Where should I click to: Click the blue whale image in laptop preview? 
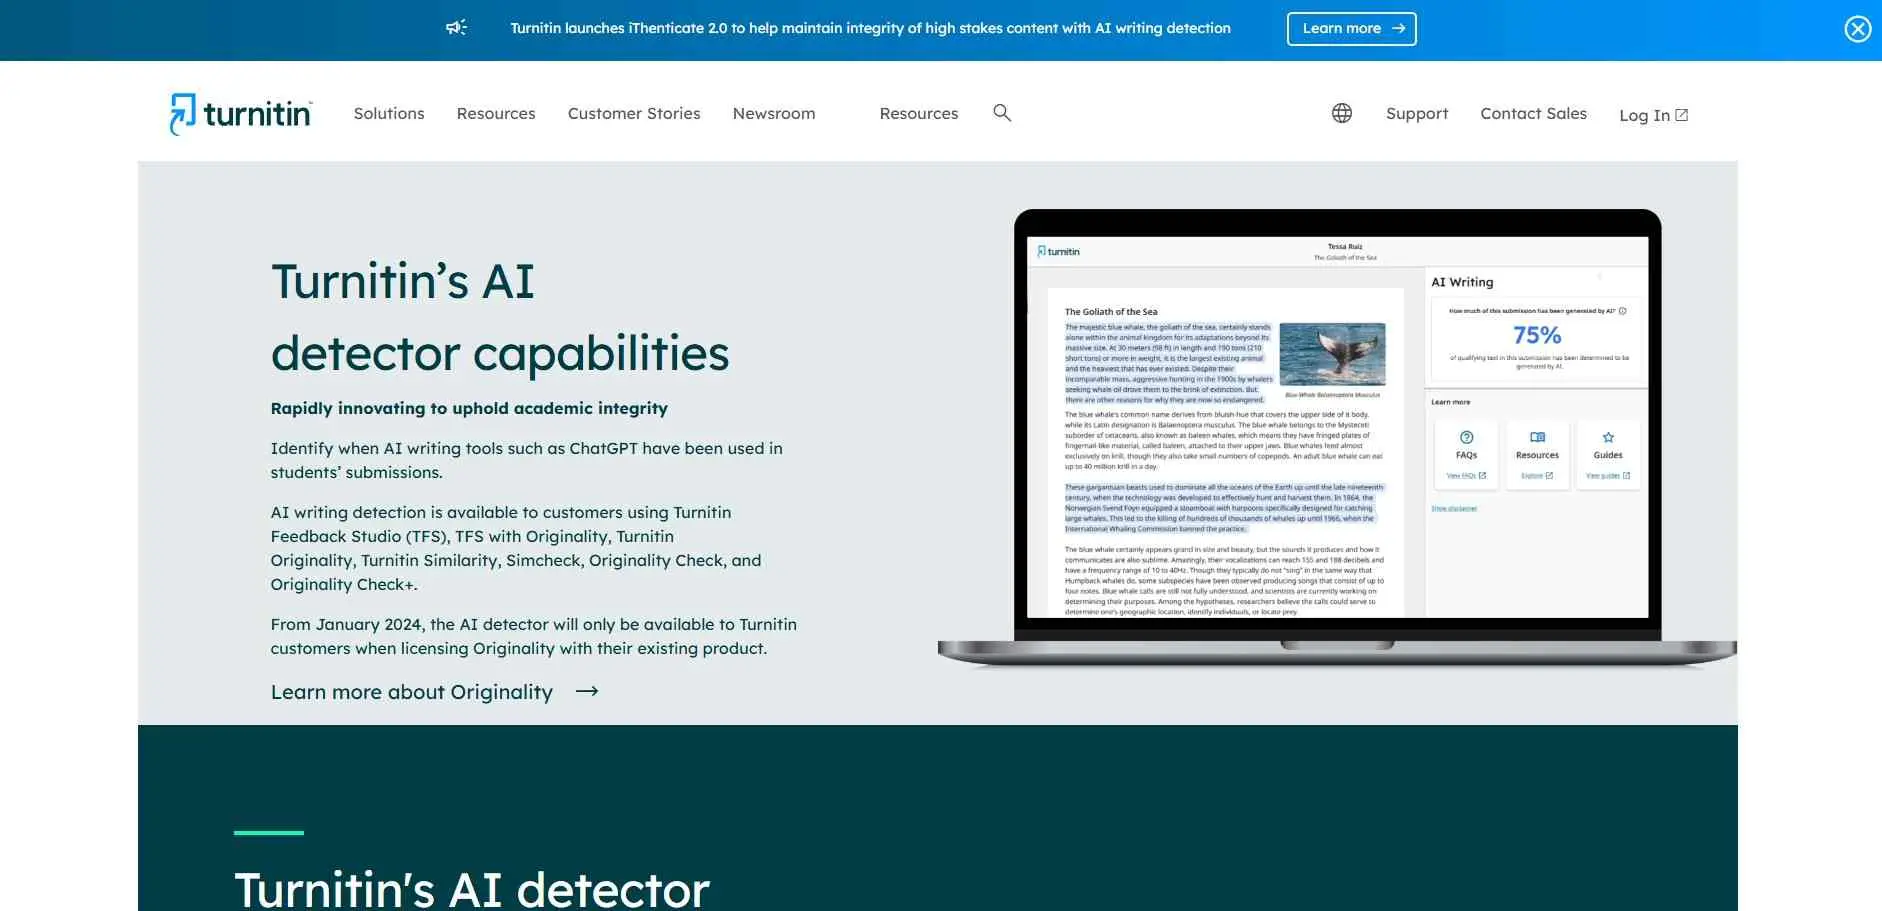pyautogui.click(x=1332, y=354)
